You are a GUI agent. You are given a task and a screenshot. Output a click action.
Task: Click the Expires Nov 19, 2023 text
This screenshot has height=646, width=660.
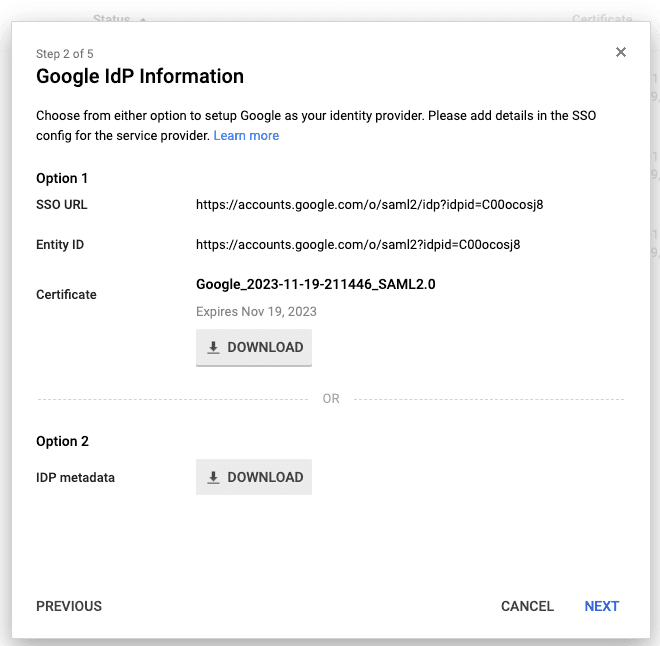coord(256,311)
